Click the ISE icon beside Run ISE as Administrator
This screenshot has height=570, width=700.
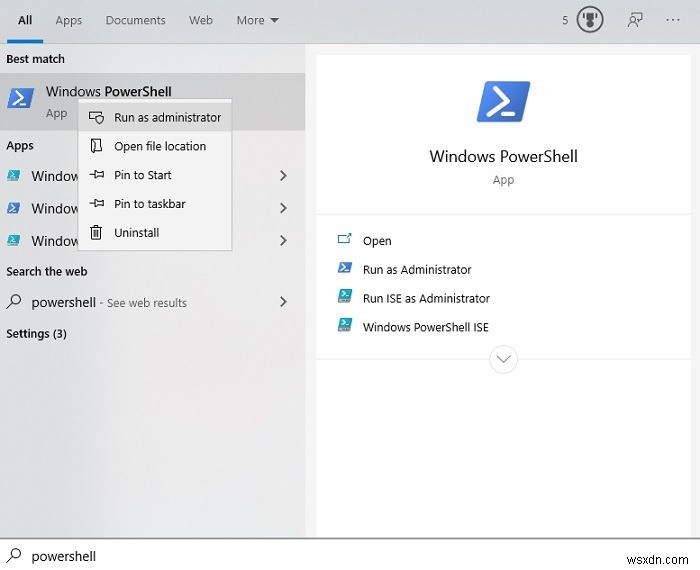(345, 296)
